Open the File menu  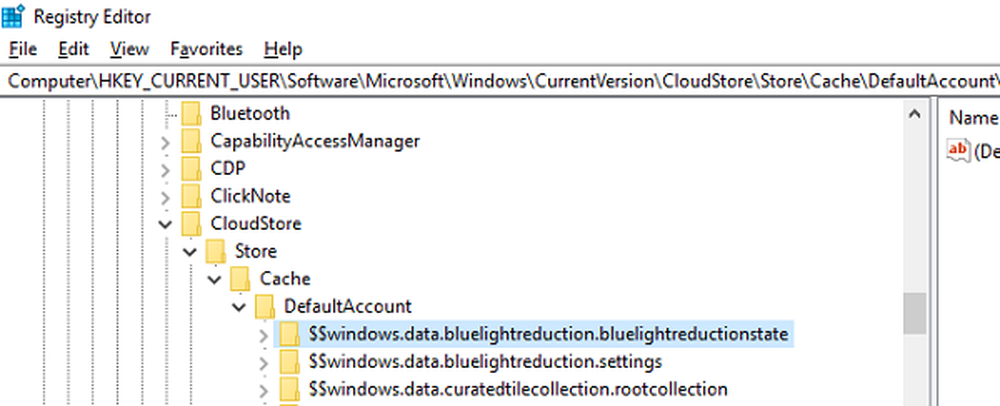coord(22,49)
